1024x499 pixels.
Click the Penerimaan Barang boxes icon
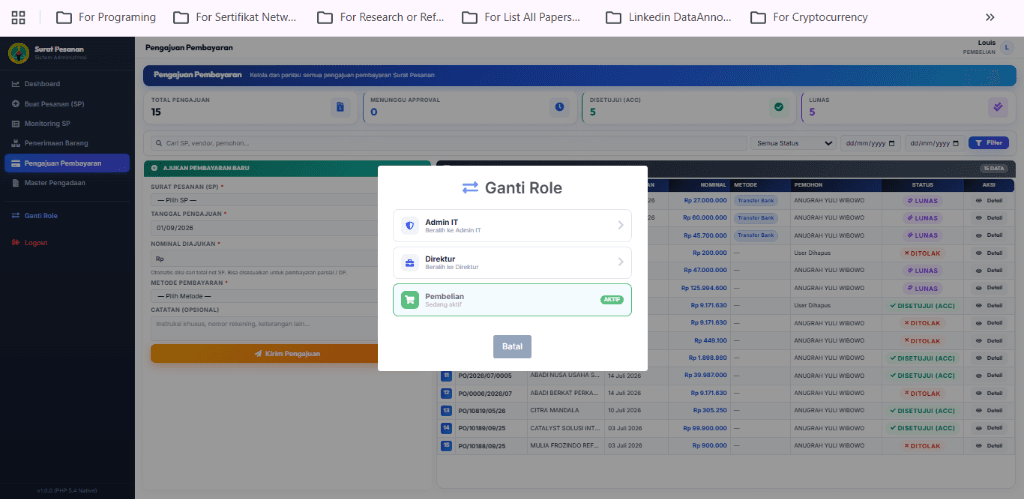[16, 143]
